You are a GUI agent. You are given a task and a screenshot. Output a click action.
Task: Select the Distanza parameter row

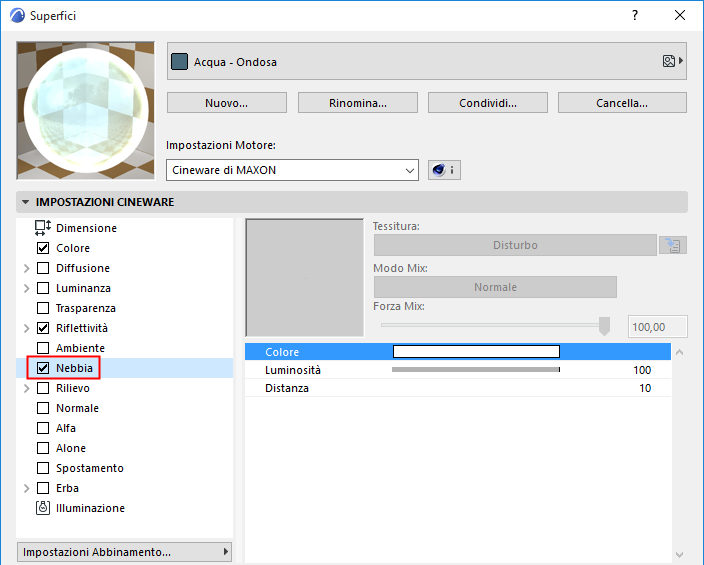(x=458, y=388)
